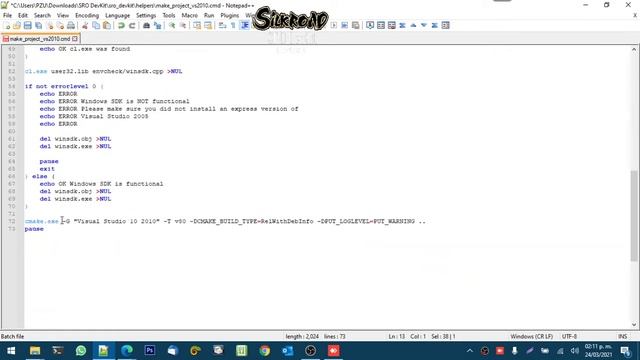This screenshot has height=360, width=640.
Task: Click the taskbar volume speaker icon
Action: pyautogui.click(x=575, y=351)
